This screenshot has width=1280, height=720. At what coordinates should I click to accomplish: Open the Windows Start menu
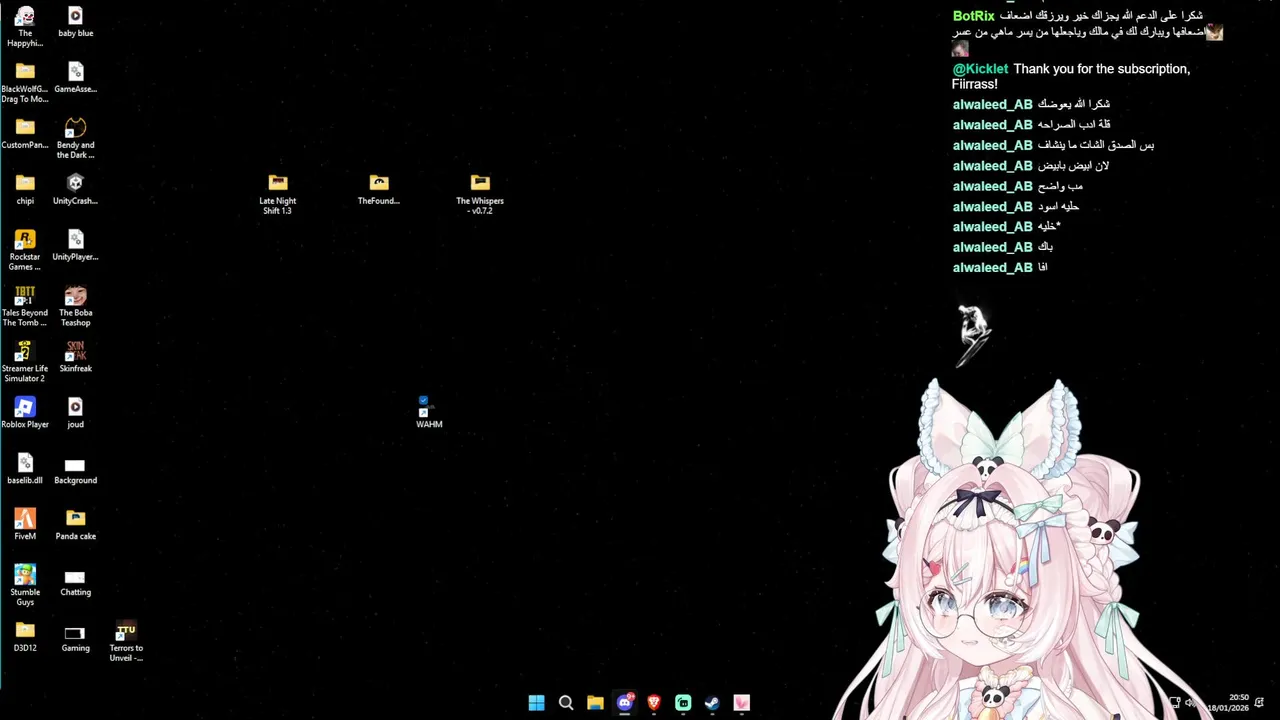click(x=537, y=703)
